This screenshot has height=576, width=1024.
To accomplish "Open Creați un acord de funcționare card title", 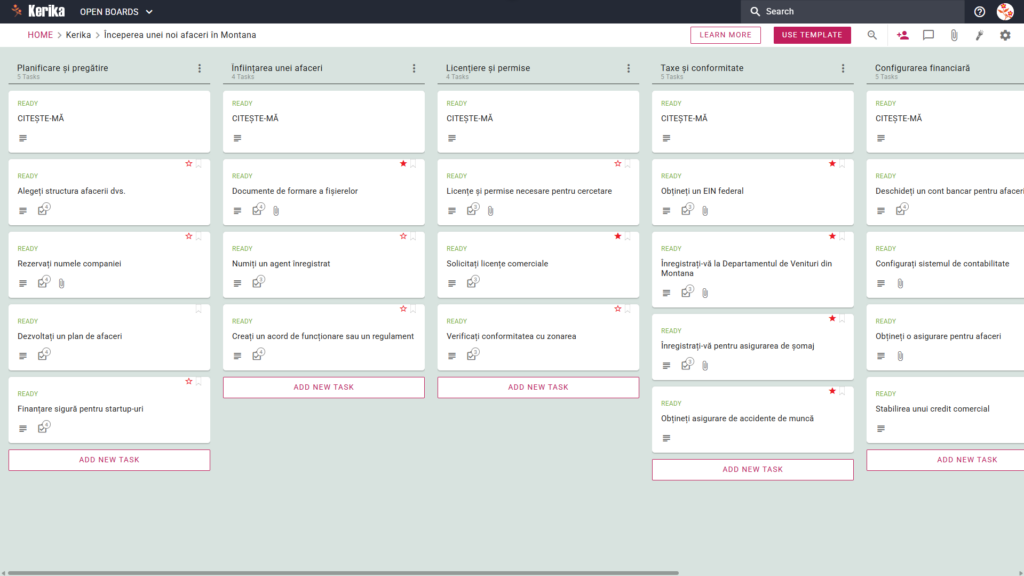I will click(323, 336).
